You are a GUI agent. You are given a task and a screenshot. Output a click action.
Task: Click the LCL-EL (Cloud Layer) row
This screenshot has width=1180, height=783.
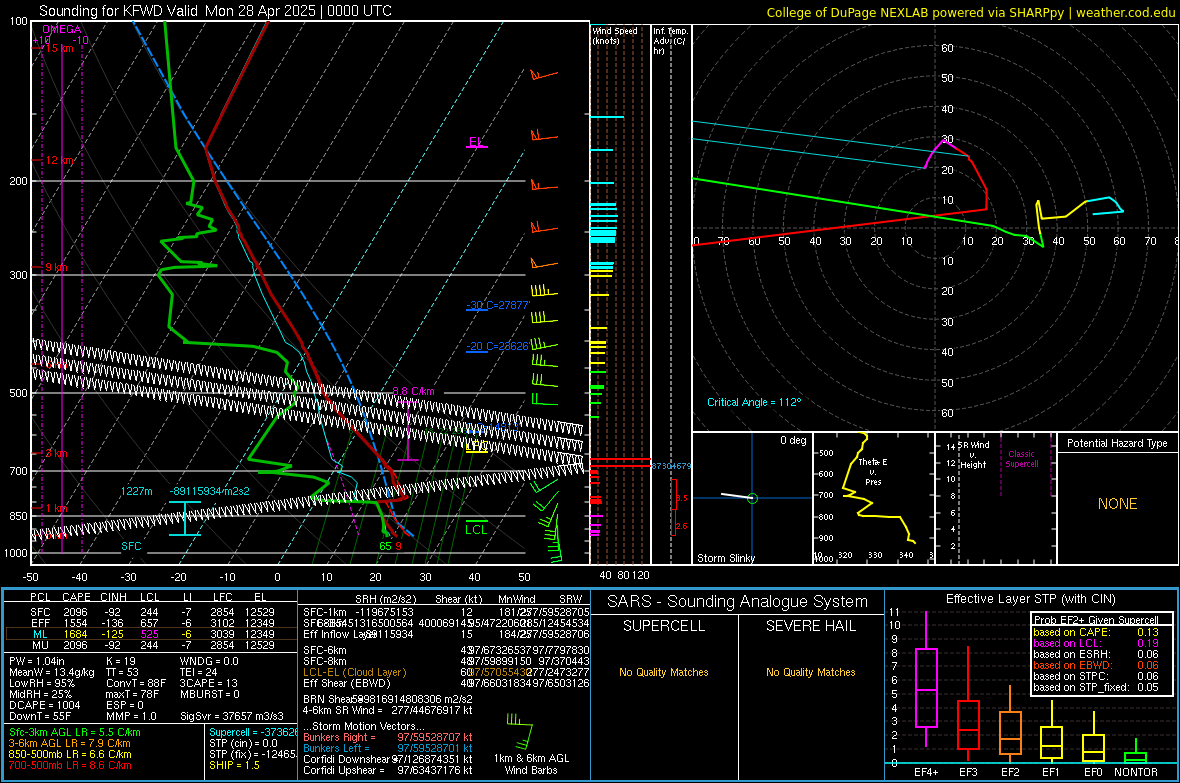[x=446, y=672]
